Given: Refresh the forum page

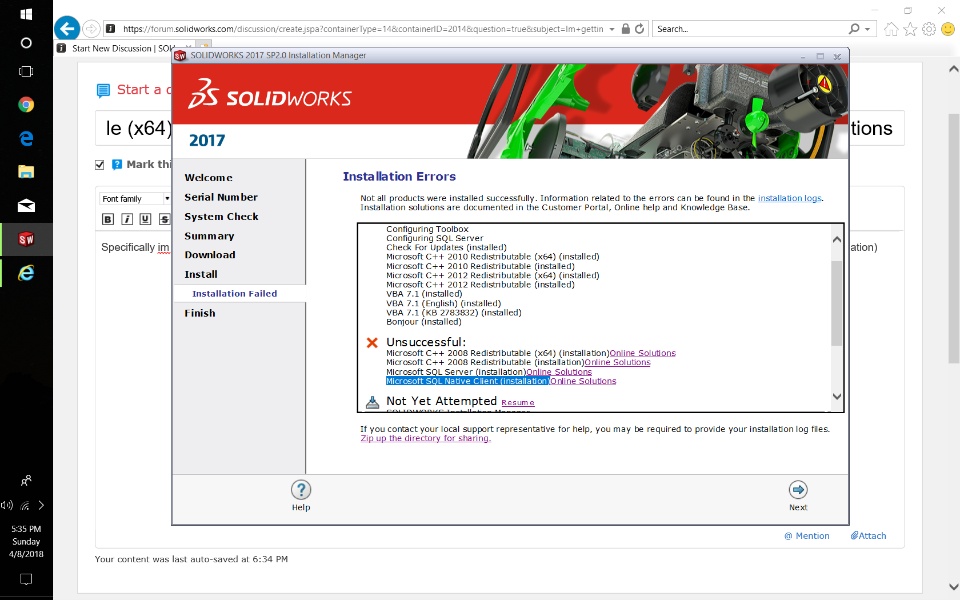Looking at the screenshot, I should point(640,29).
